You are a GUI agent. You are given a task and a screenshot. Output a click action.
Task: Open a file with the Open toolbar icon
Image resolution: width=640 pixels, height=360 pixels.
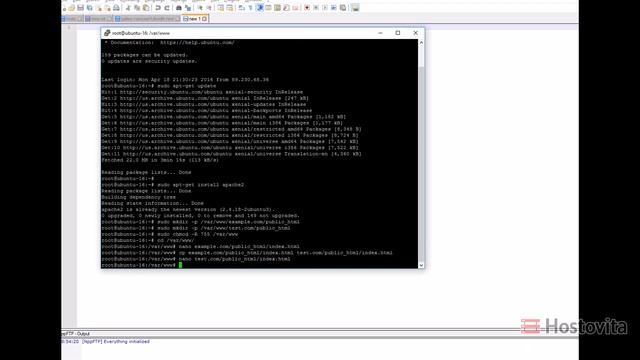pos(71,8)
